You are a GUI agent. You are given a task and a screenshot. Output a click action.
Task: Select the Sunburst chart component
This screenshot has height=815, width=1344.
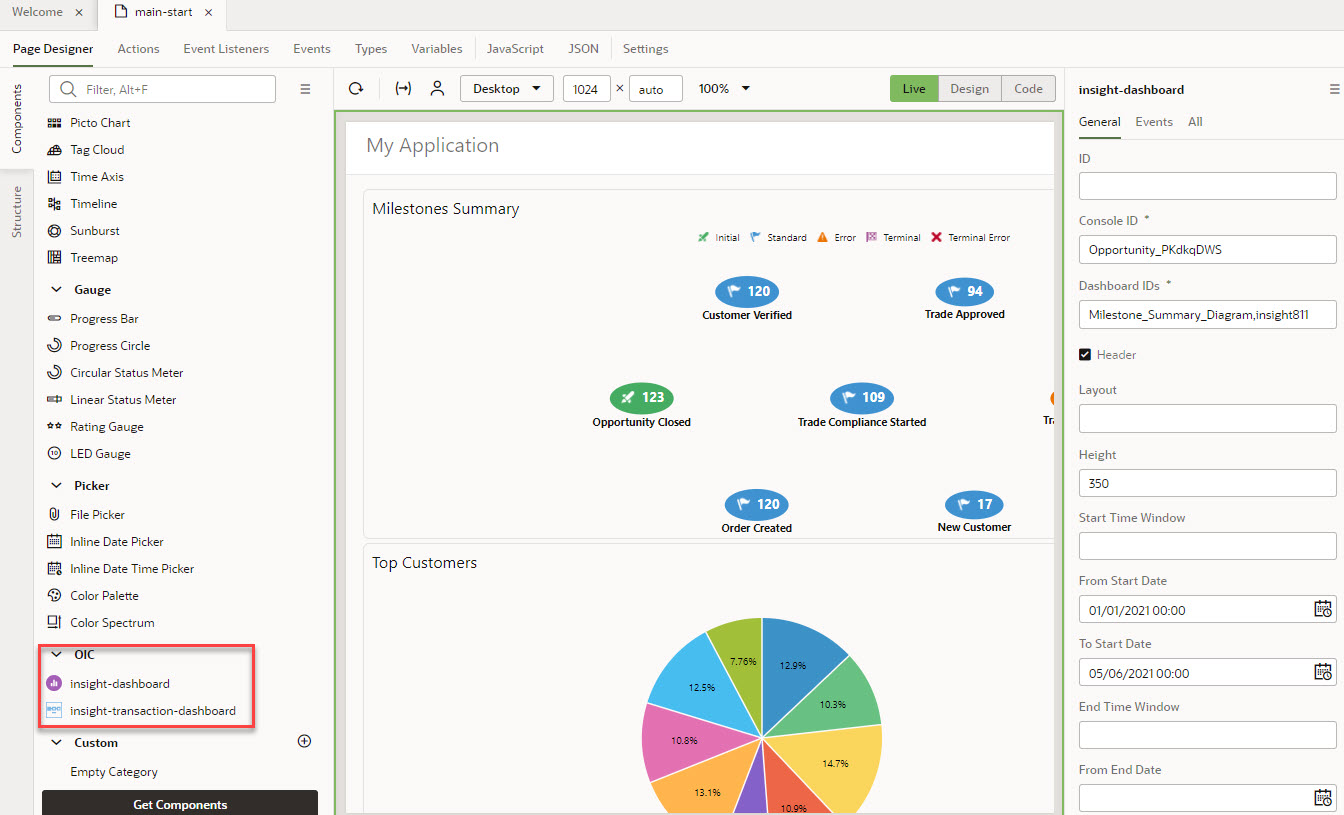coord(95,230)
